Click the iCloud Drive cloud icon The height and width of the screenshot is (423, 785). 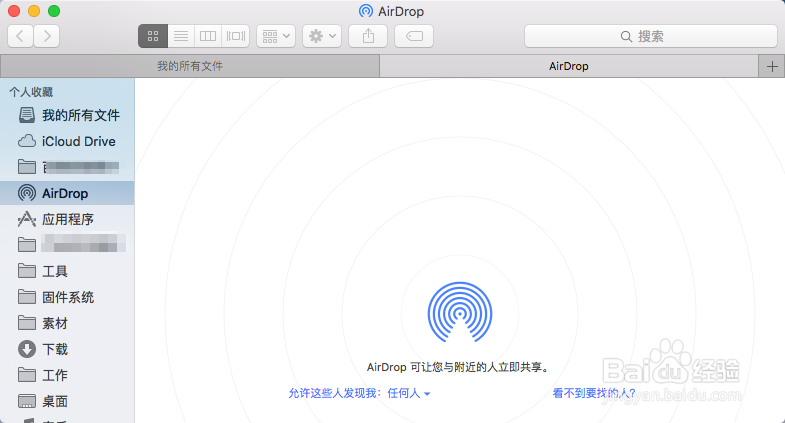pos(27,141)
